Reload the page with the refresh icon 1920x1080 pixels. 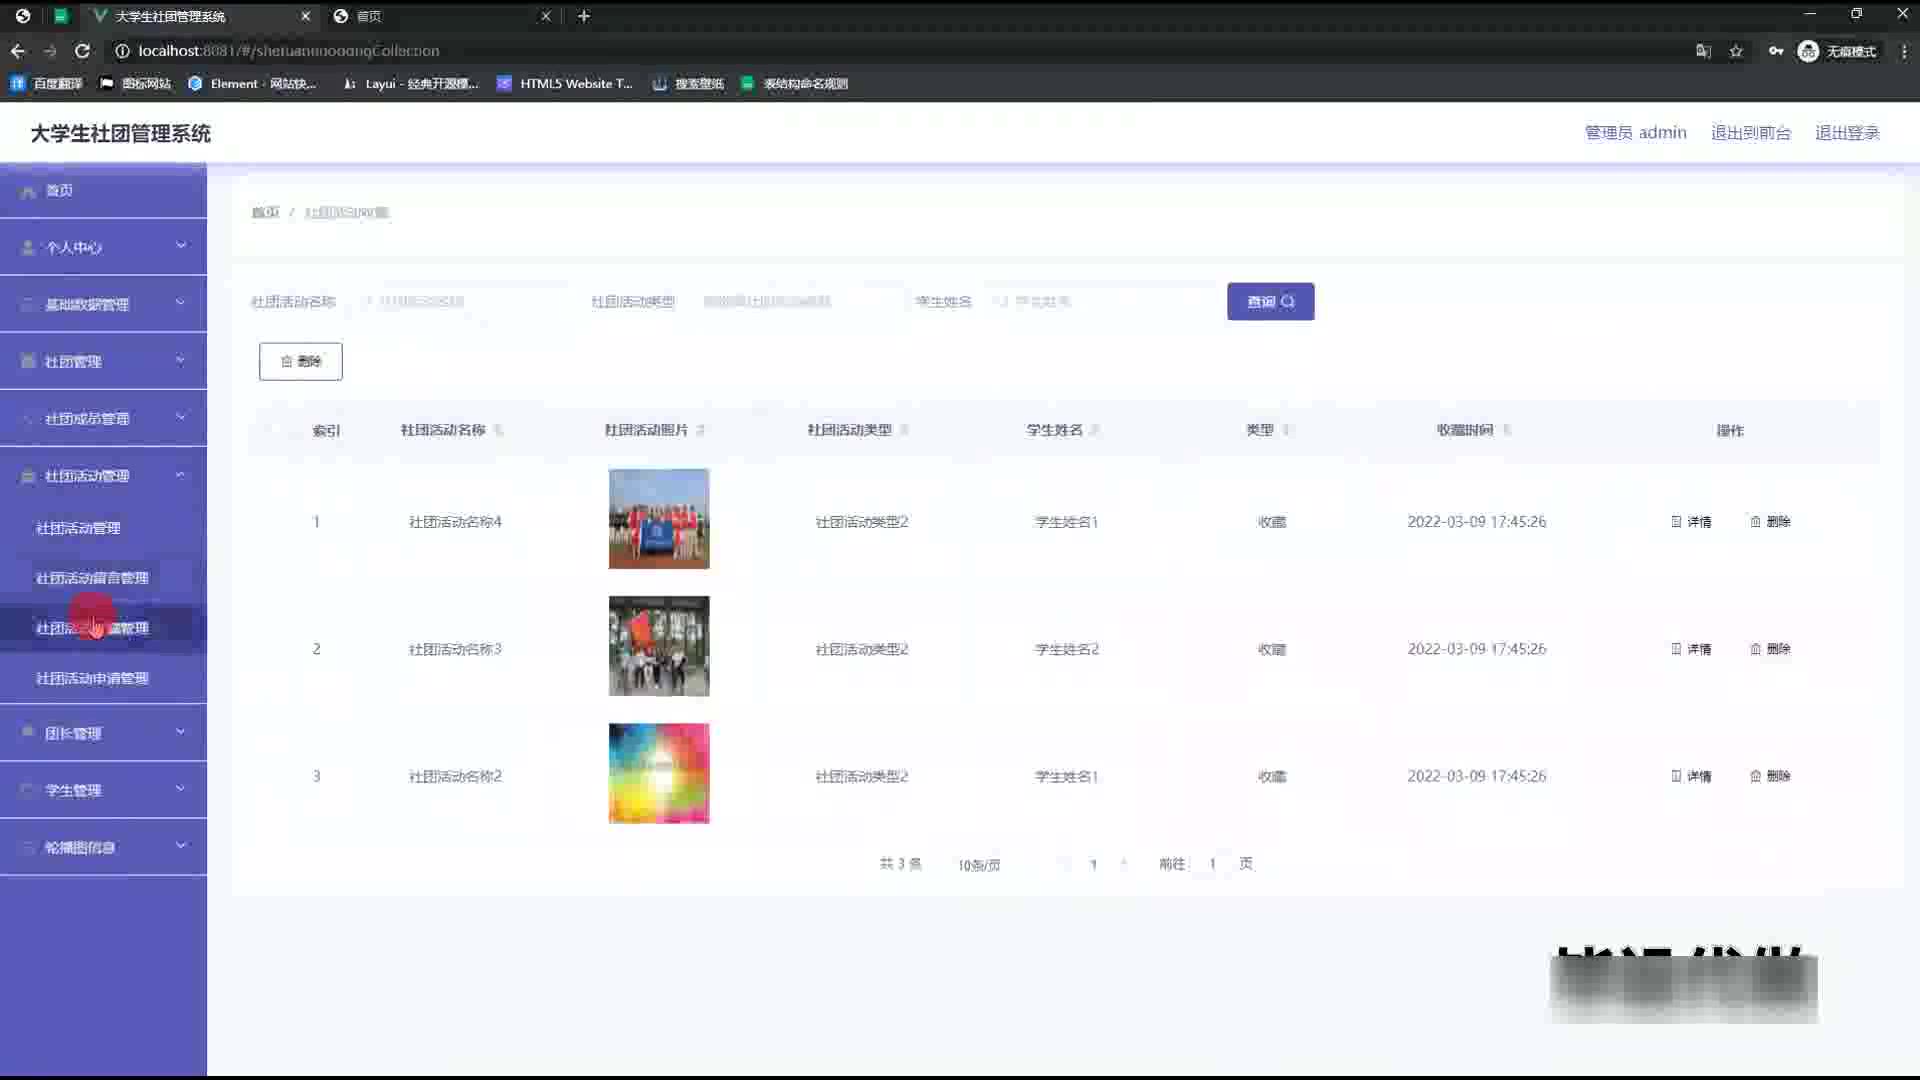tap(83, 51)
